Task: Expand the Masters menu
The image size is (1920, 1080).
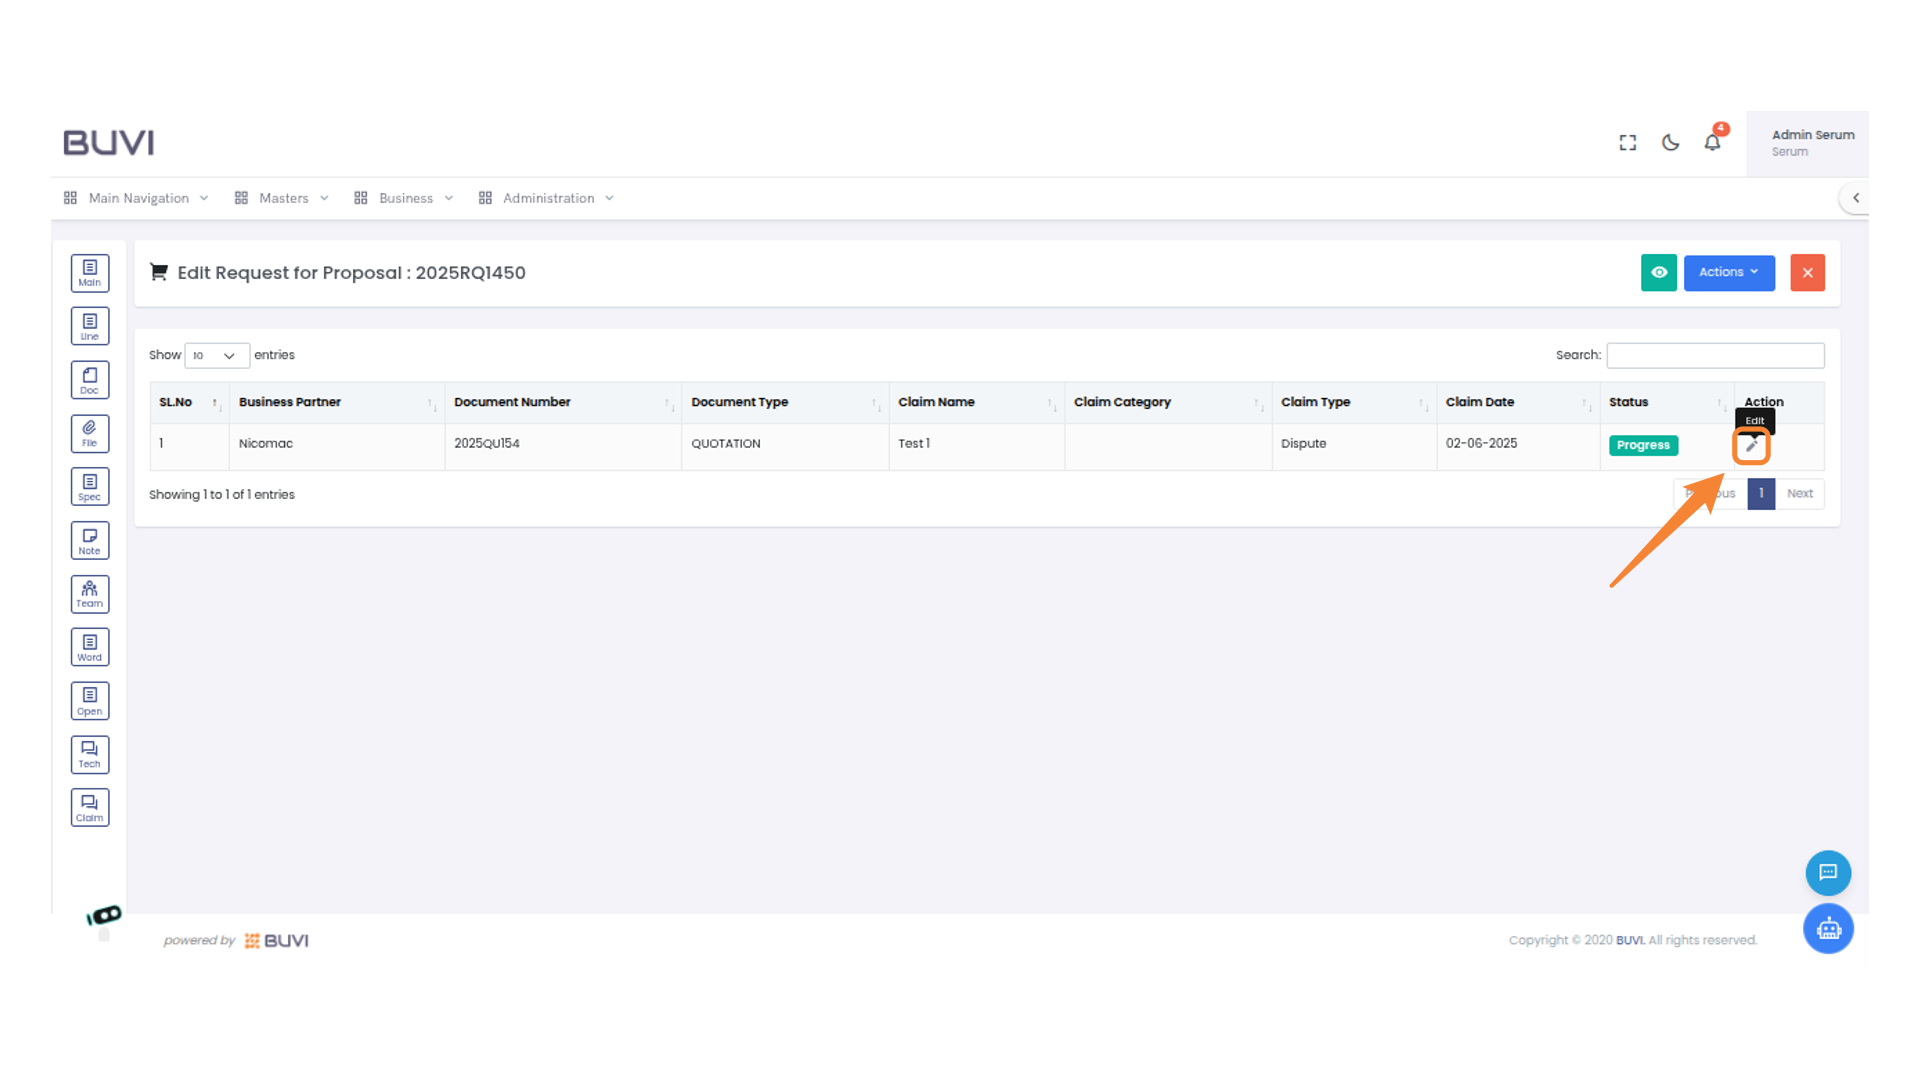Action: click(x=283, y=198)
